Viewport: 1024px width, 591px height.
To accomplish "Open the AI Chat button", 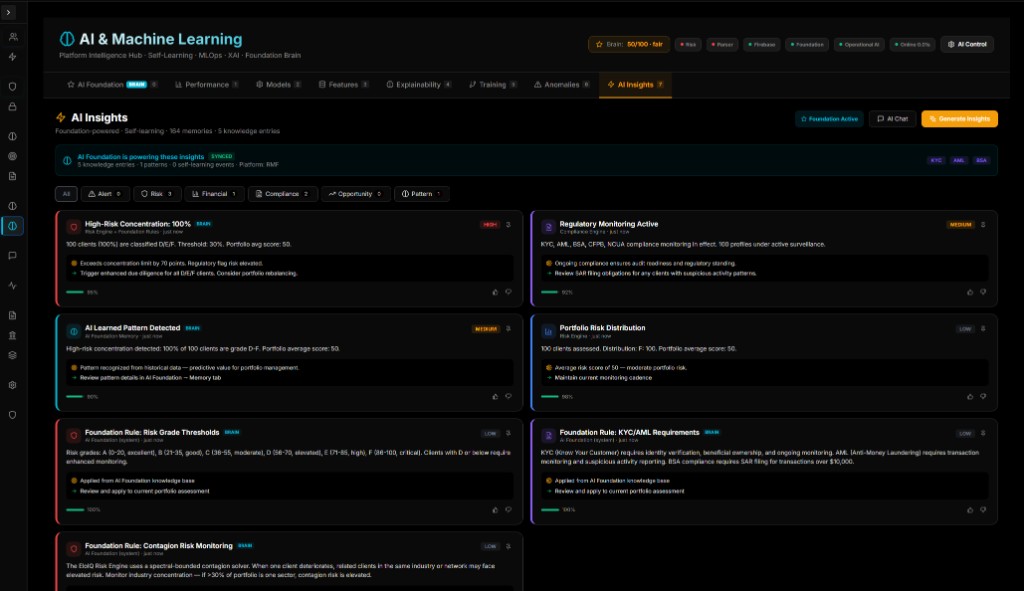I will click(892, 119).
